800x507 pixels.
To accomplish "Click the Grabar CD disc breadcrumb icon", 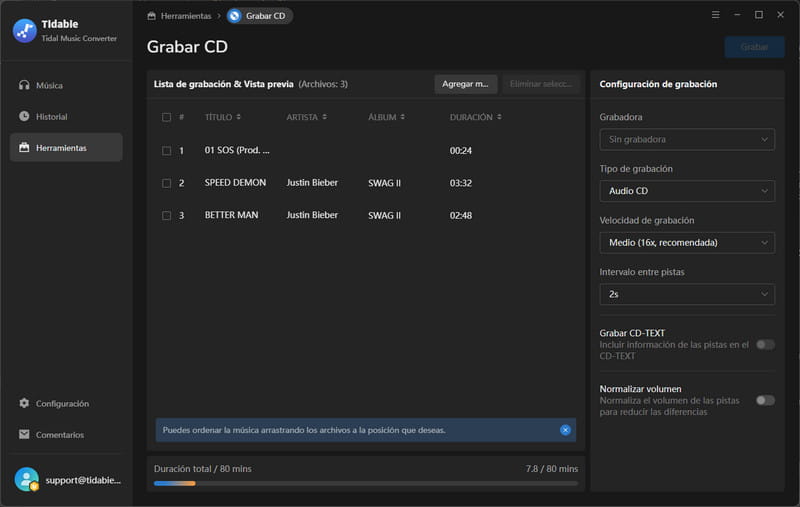I will pyautogui.click(x=234, y=16).
